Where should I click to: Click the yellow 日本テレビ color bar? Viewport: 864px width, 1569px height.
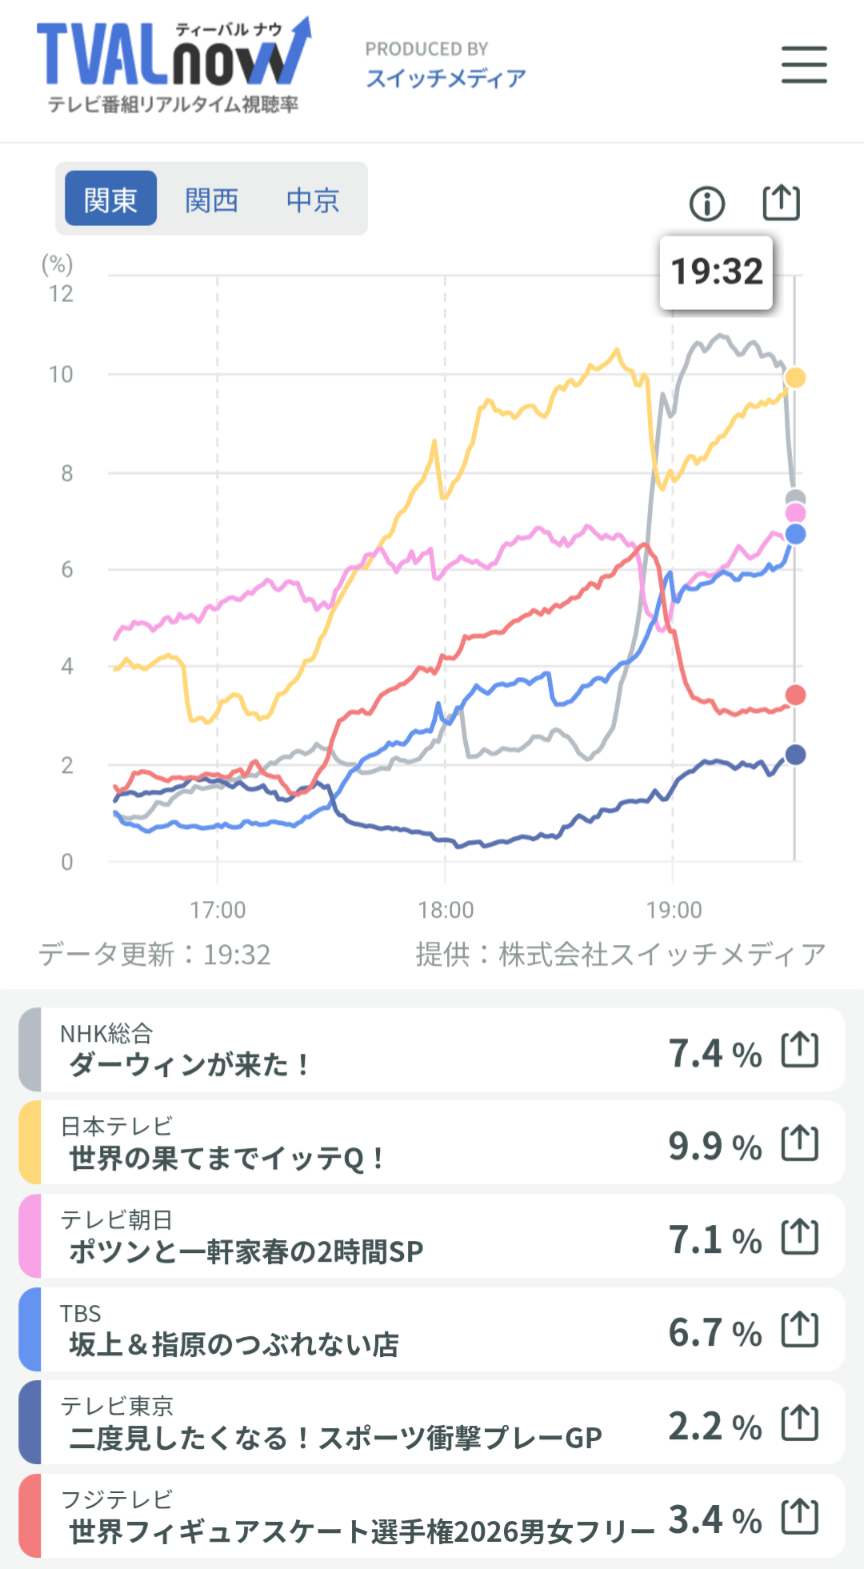click(30, 1142)
